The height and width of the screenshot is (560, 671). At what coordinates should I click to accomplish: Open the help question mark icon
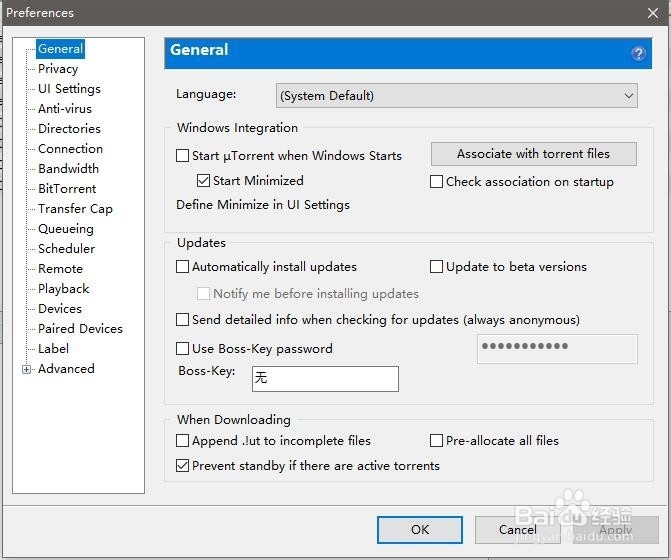tap(638, 53)
